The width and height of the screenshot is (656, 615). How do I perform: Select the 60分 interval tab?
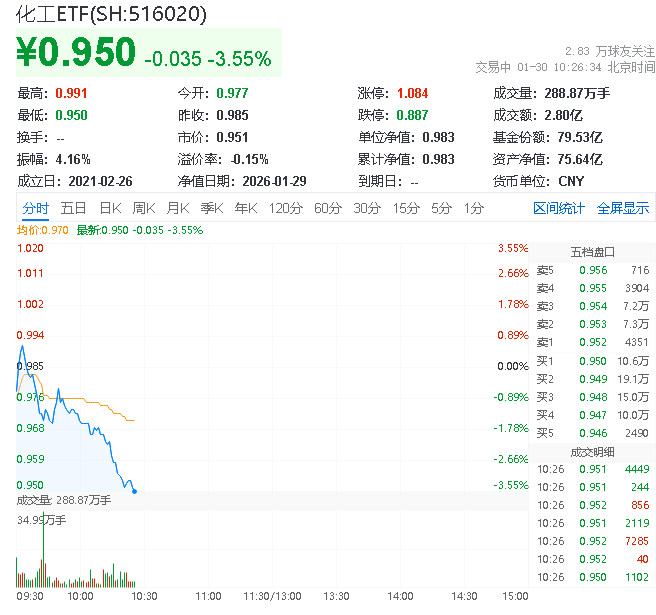[328, 208]
